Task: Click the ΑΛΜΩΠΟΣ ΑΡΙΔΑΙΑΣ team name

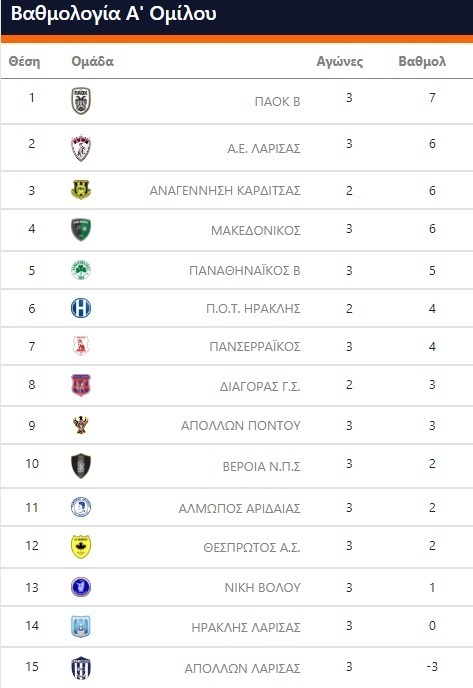Action: click(240, 508)
